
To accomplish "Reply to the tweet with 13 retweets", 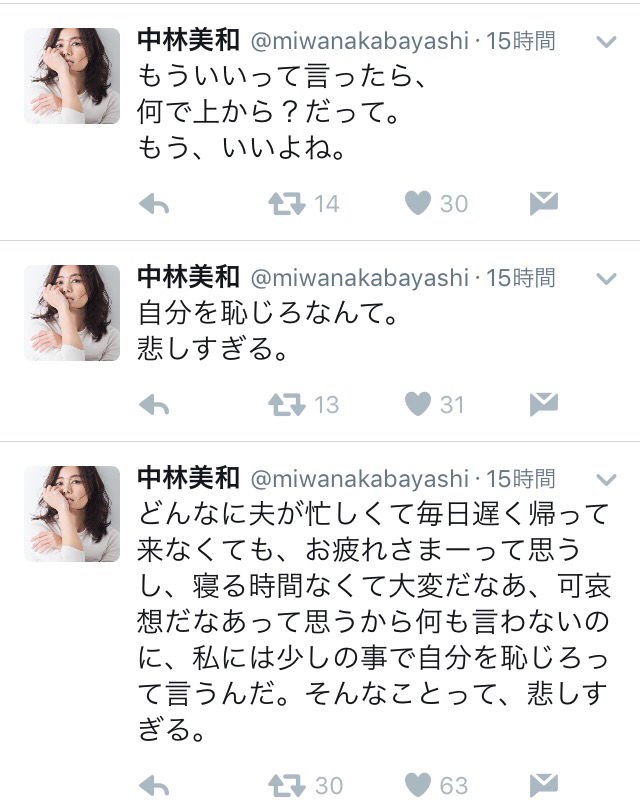I will click(154, 405).
